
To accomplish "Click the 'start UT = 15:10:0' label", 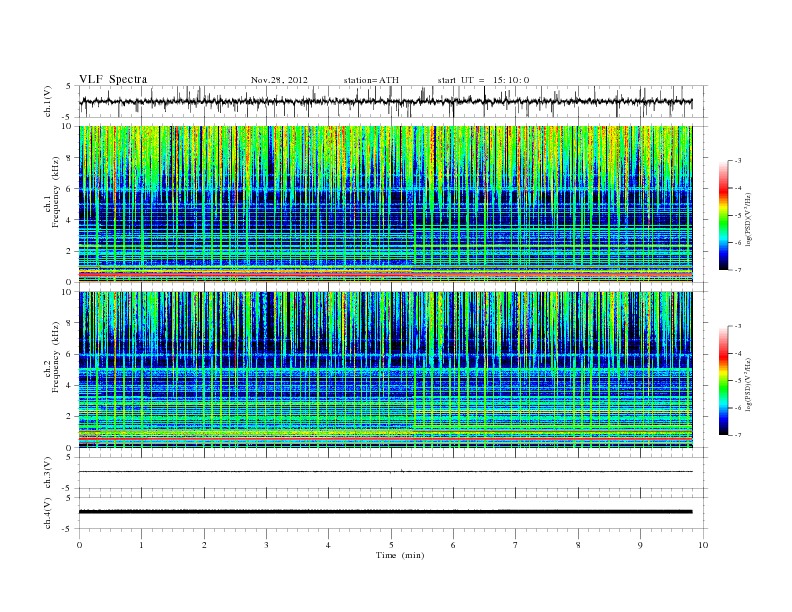I will [483, 80].
